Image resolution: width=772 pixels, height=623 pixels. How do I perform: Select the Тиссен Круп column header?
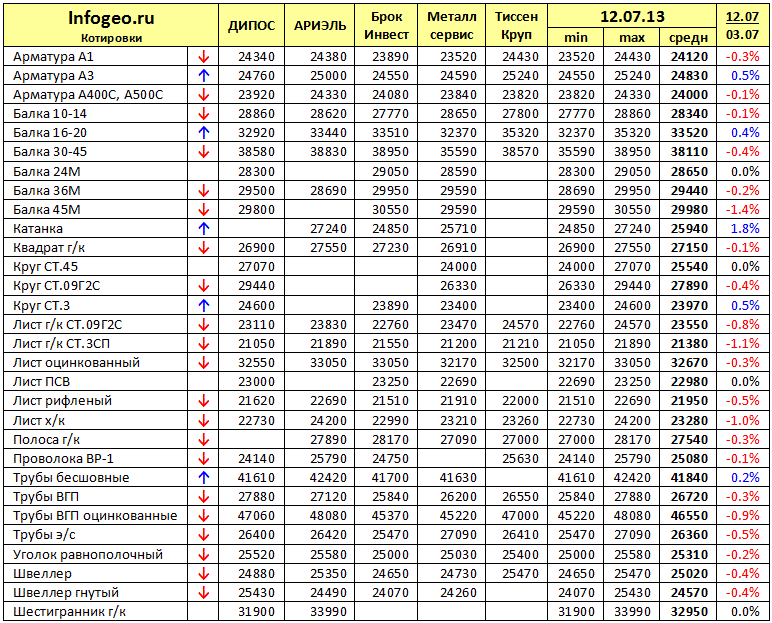tap(516, 26)
